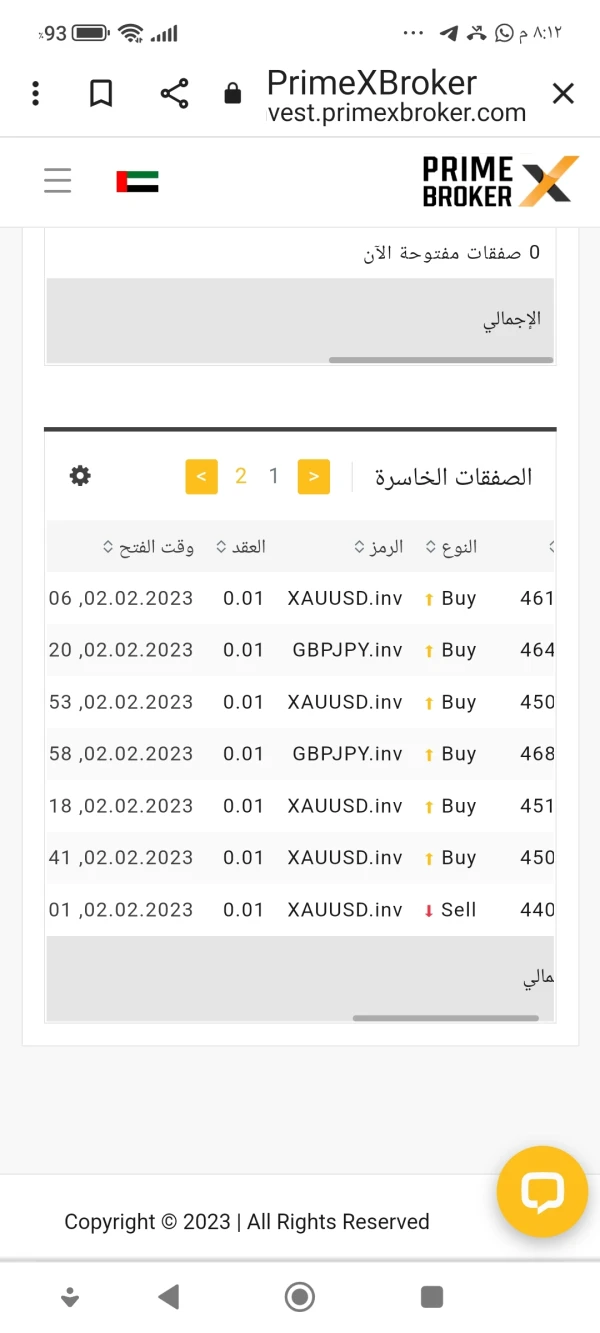Go to page 2 of losing trades
The image size is (600, 1333).
click(x=241, y=476)
